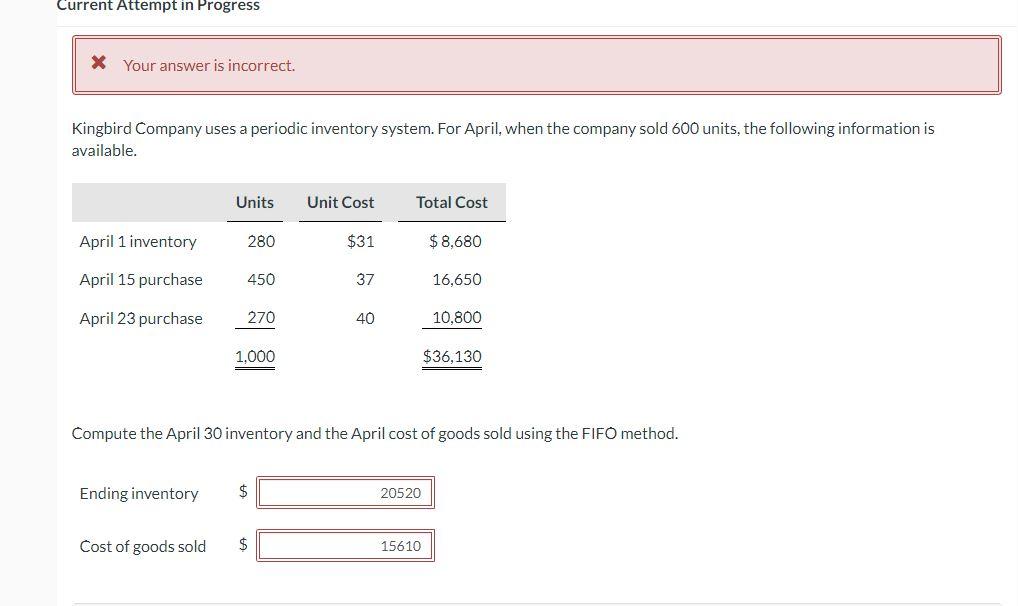The width and height of the screenshot is (1018, 606).
Task: Click the Unit Cost column header
Action: (x=340, y=202)
